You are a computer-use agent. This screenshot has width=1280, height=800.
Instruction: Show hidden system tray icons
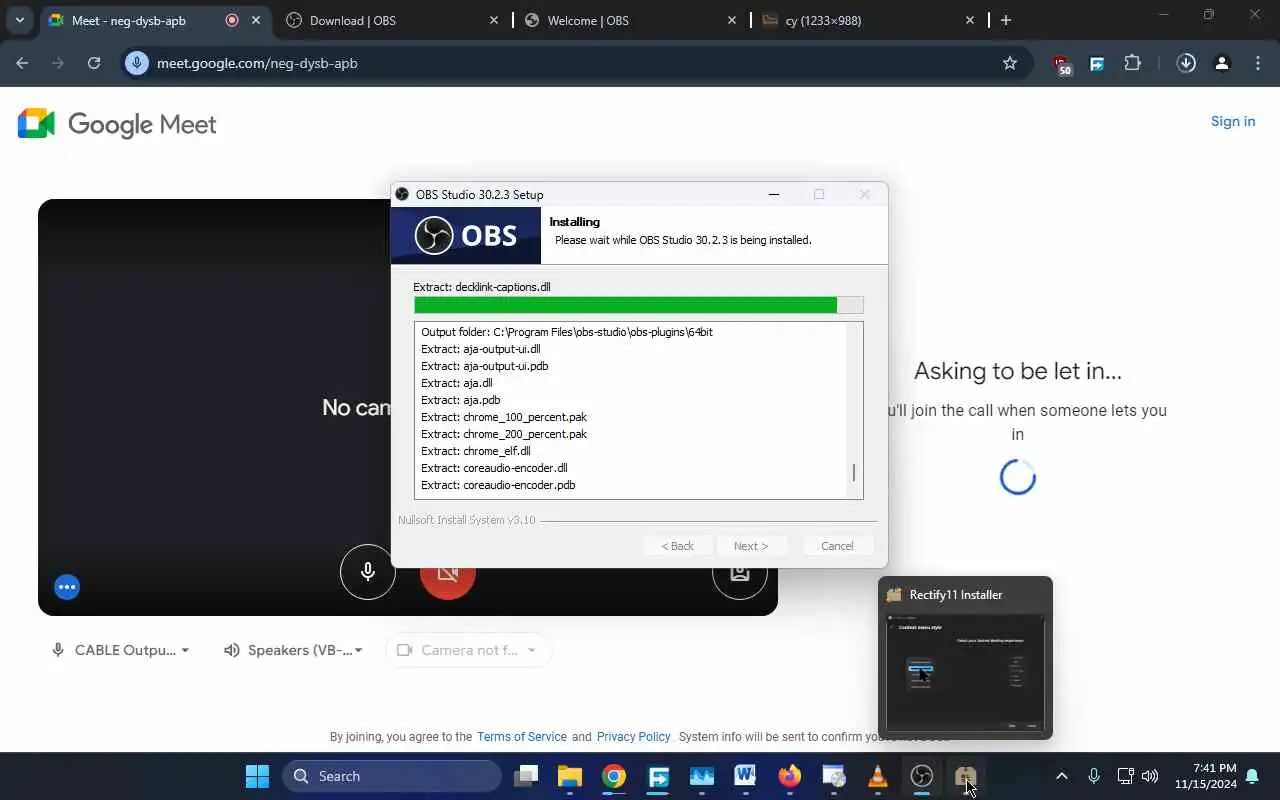click(1062, 776)
